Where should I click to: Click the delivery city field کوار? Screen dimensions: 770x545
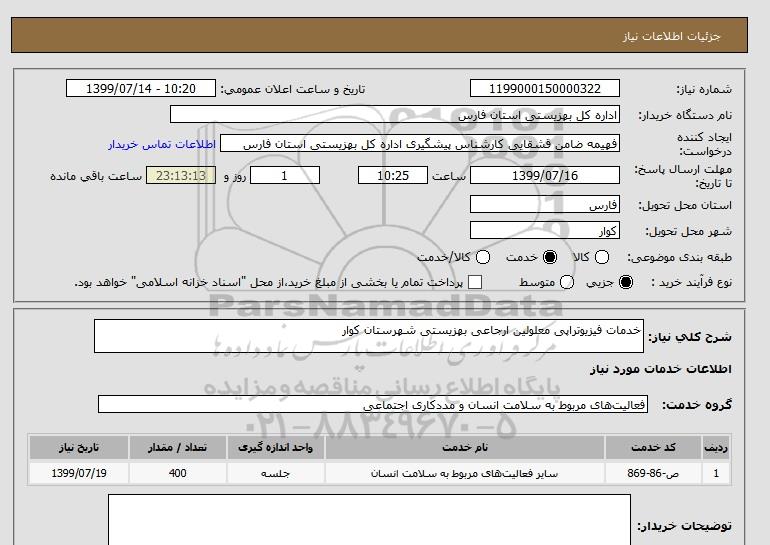click(x=545, y=230)
